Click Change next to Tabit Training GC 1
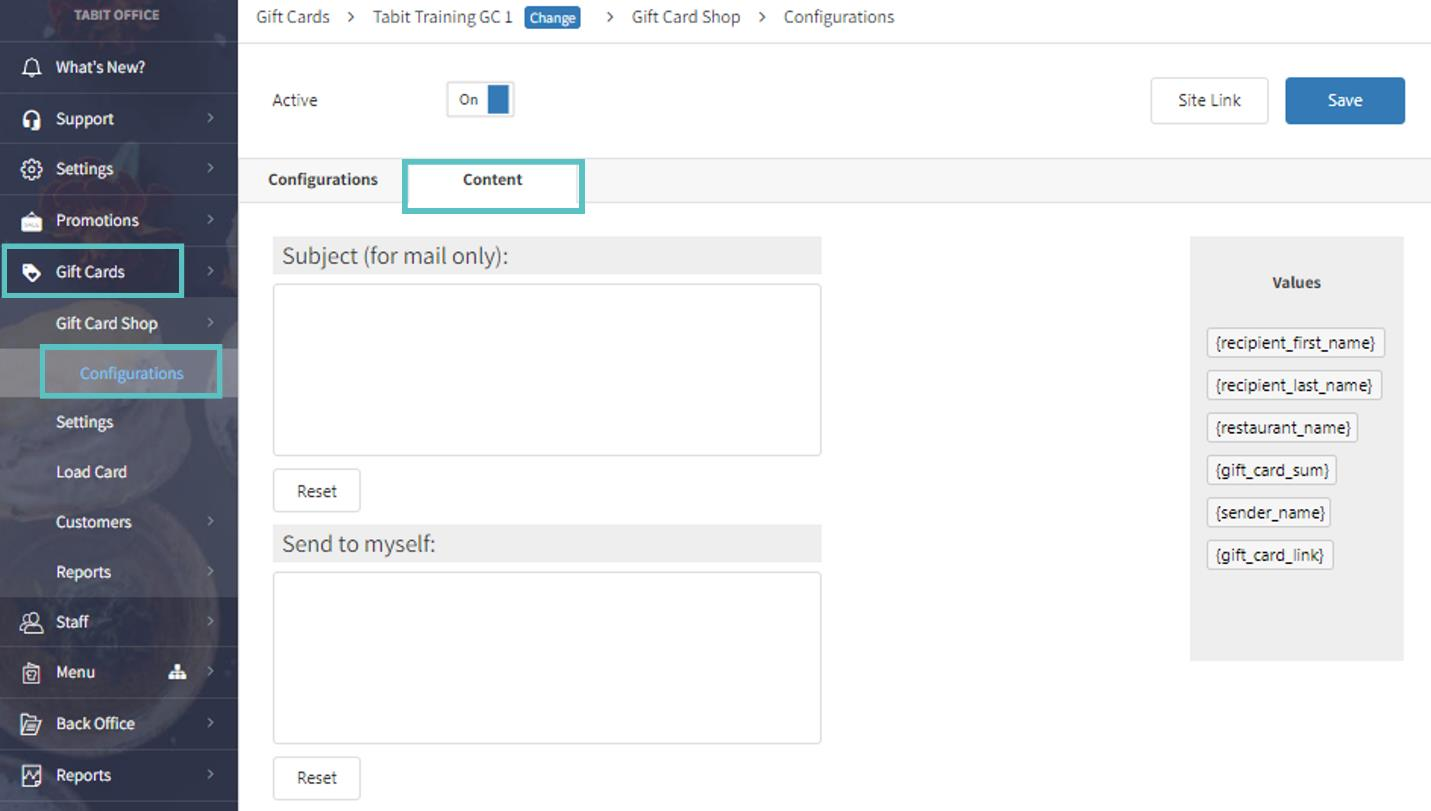 tap(552, 18)
